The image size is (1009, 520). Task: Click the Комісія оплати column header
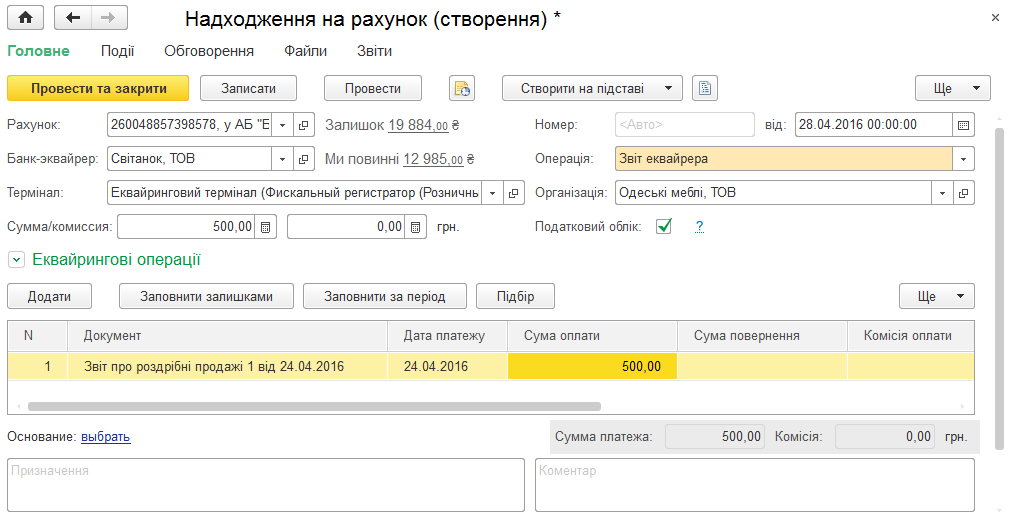[x=911, y=336]
